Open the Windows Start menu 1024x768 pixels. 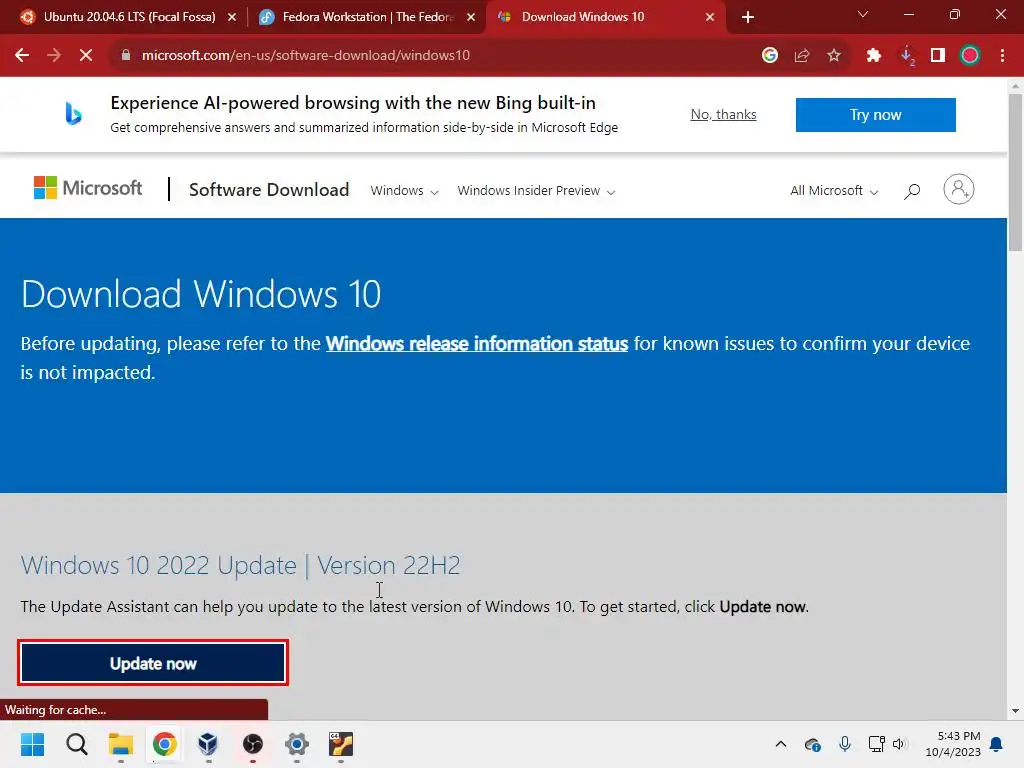click(x=33, y=744)
